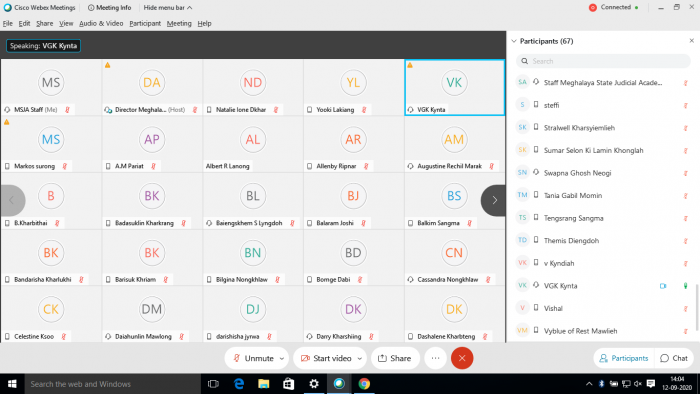Open Task View on the taskbar

(213, 384)
